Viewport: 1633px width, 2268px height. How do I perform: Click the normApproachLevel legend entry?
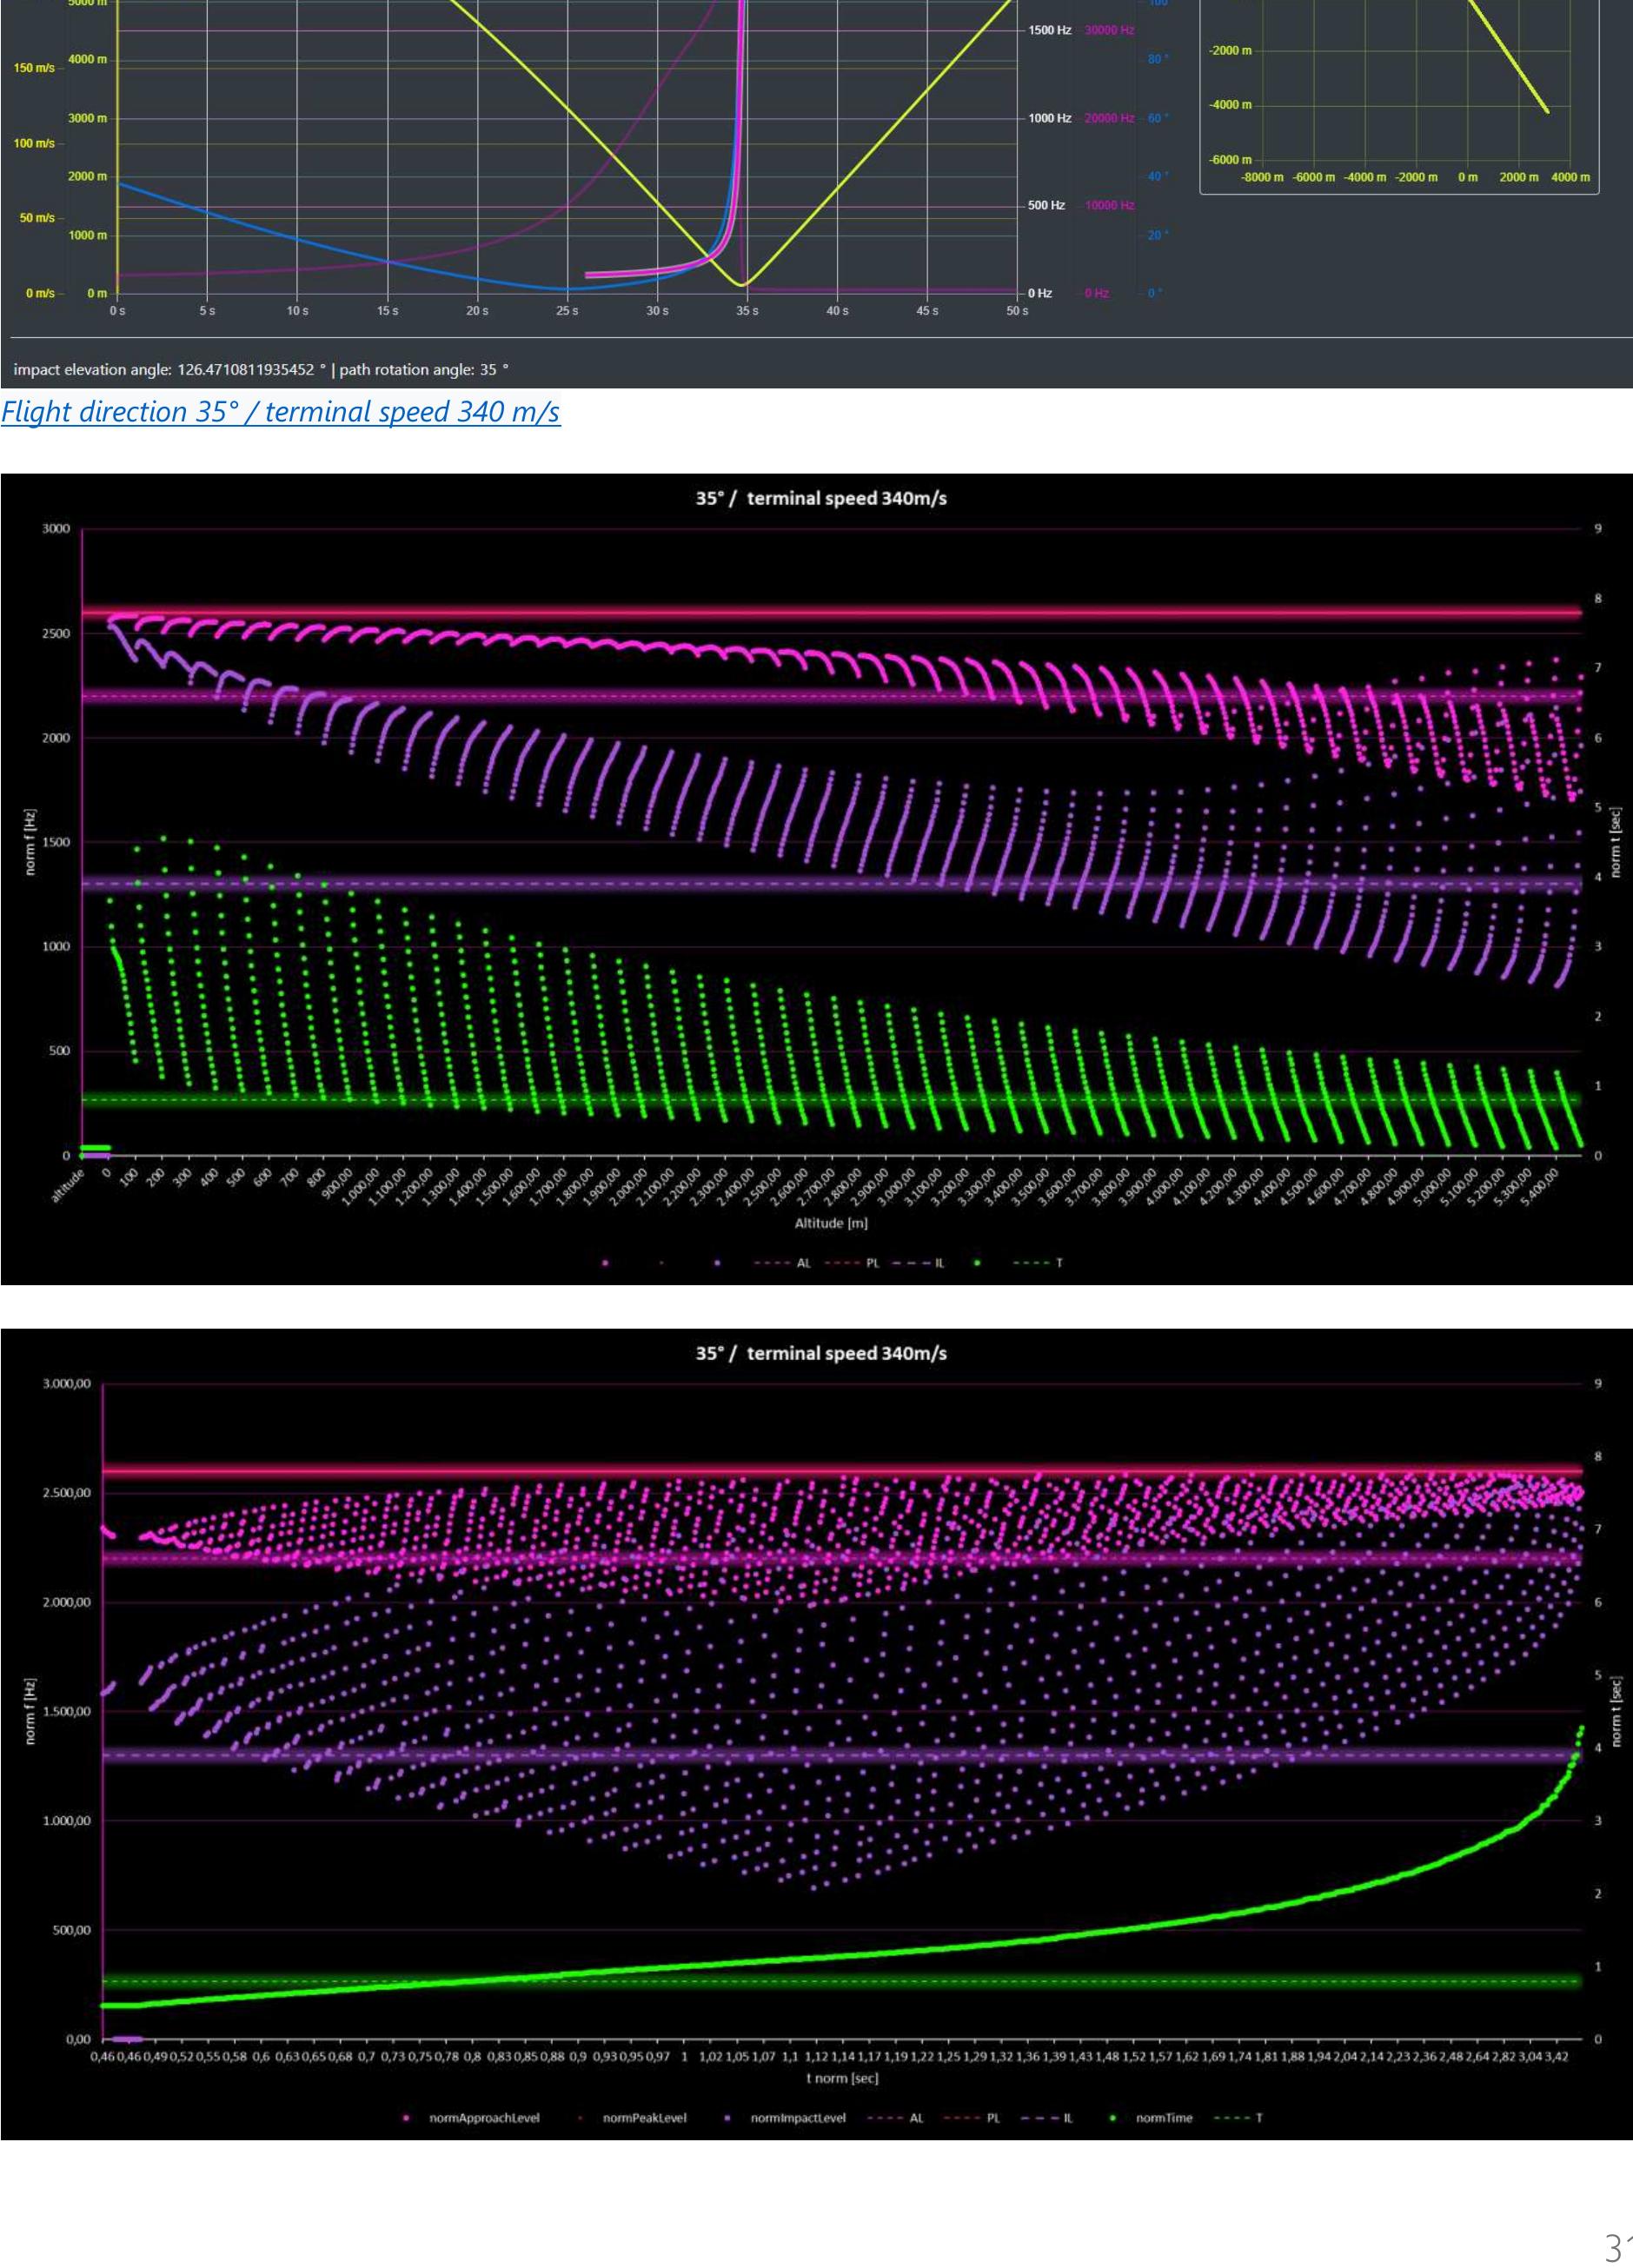click(485, 2118)
